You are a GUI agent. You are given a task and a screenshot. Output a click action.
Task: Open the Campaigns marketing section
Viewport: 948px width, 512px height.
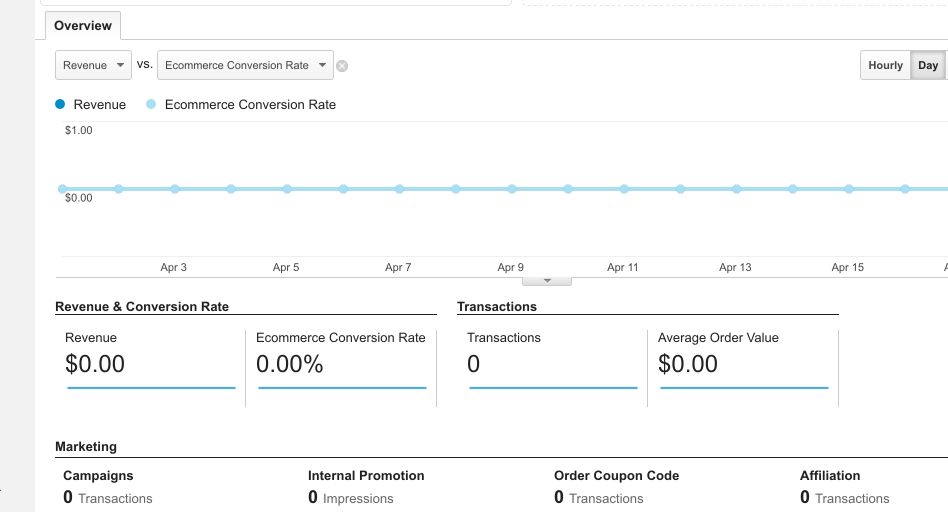(98, 476)
